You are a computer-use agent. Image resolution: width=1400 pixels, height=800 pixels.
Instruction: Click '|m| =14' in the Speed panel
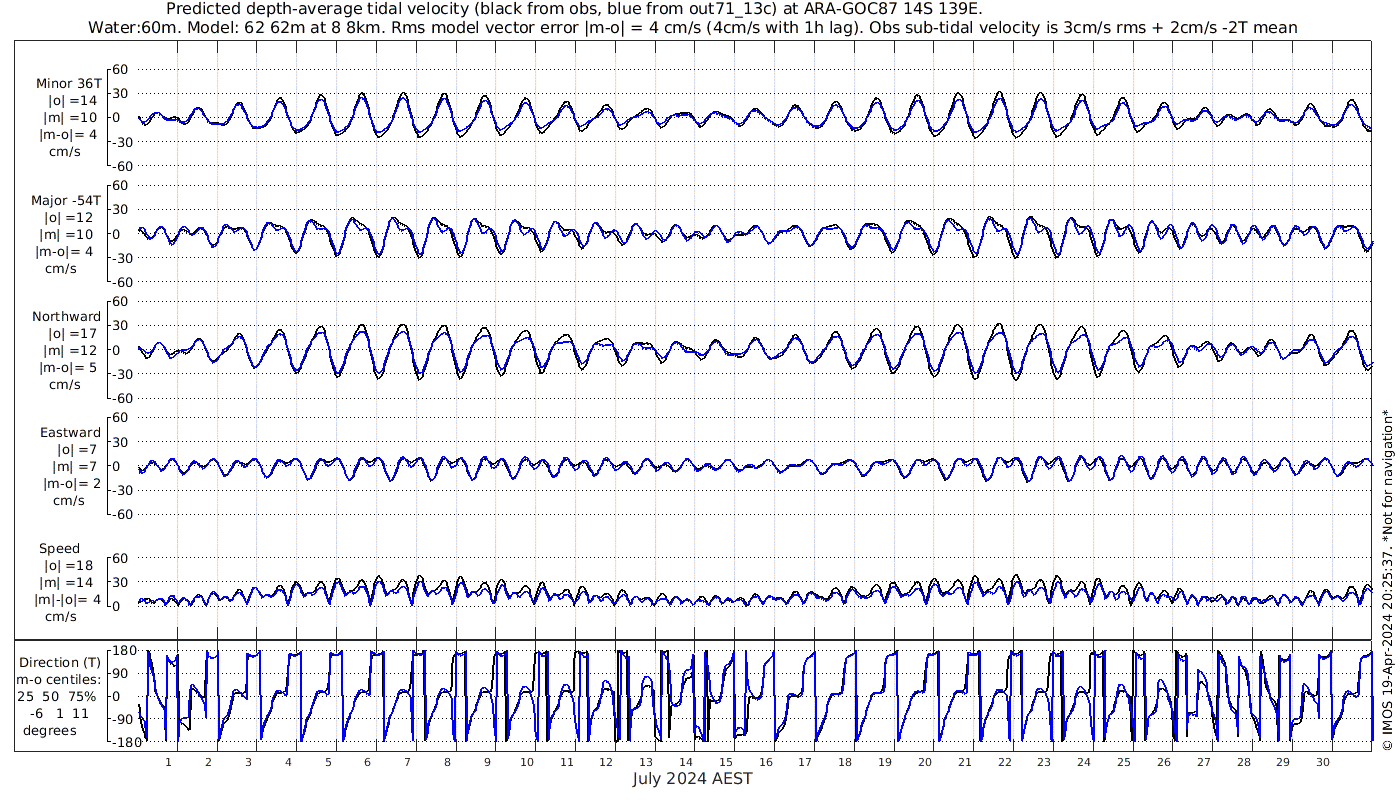(x=69, y=583)
